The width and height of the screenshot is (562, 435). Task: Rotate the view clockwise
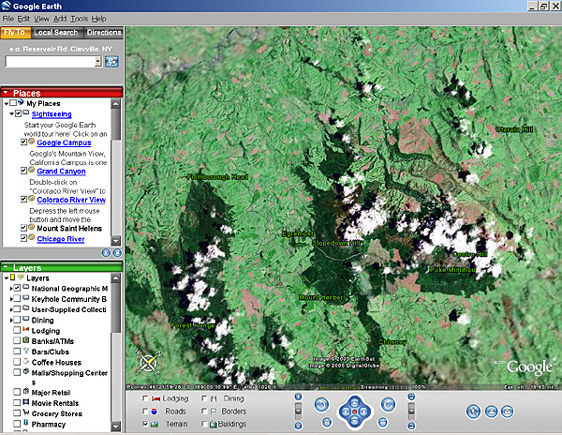[x=388, y=405]
